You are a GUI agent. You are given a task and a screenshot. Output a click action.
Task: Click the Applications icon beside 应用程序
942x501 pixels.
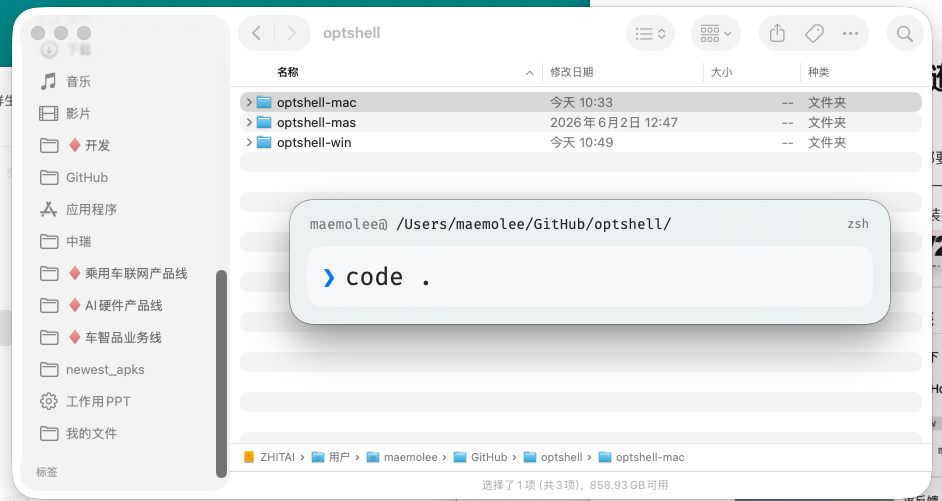point(48,209)
